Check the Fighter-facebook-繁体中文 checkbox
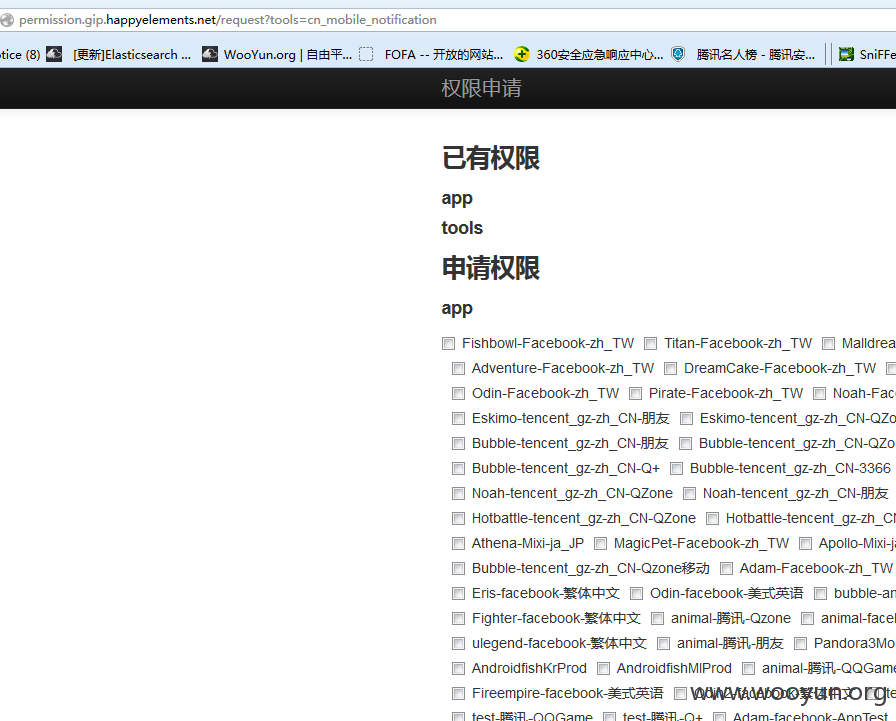The height and width of the screenshot is (721, 896). (458, 619)
